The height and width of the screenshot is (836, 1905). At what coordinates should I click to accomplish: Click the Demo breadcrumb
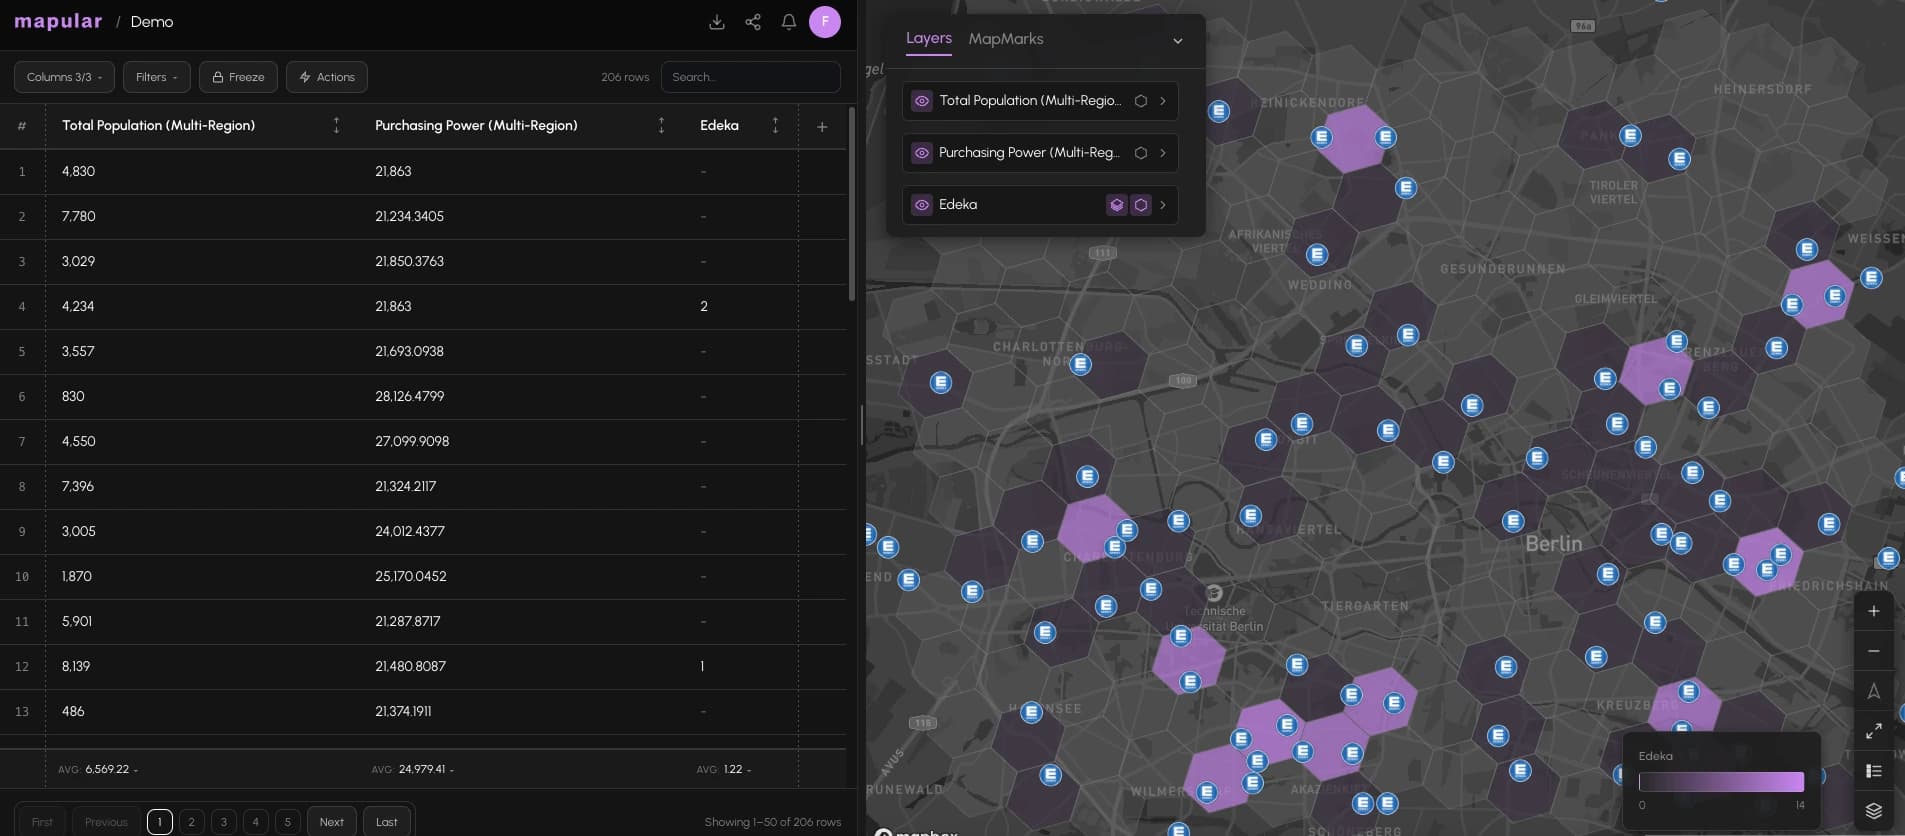coord(152,22)
